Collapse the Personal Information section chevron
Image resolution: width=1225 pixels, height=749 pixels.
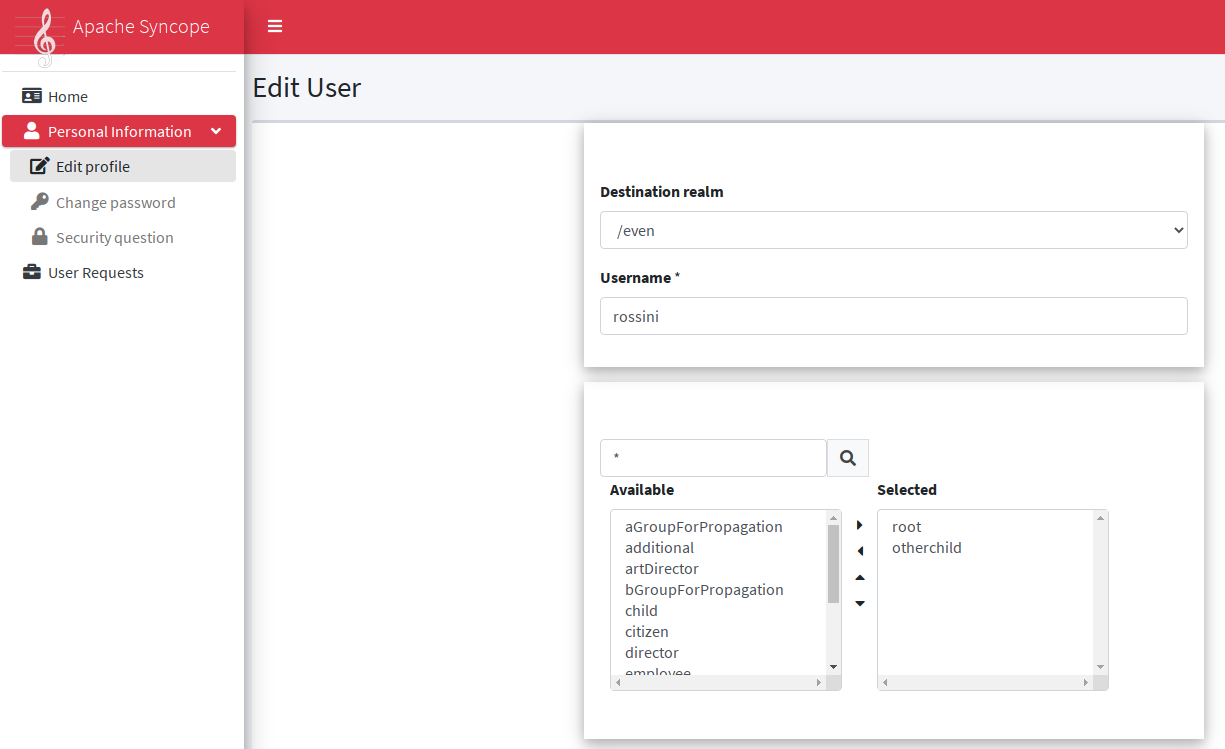click(216, 131)
